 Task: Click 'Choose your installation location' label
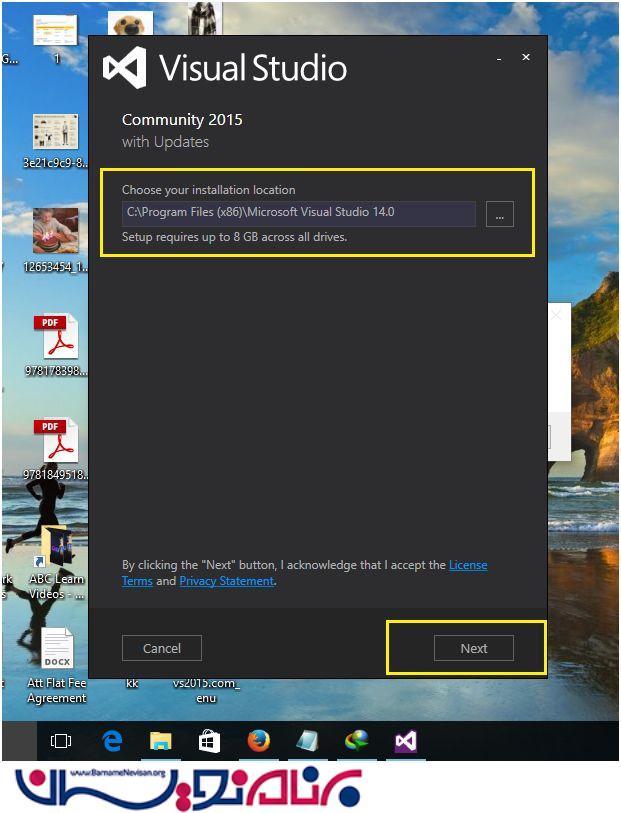pos(208,190)
